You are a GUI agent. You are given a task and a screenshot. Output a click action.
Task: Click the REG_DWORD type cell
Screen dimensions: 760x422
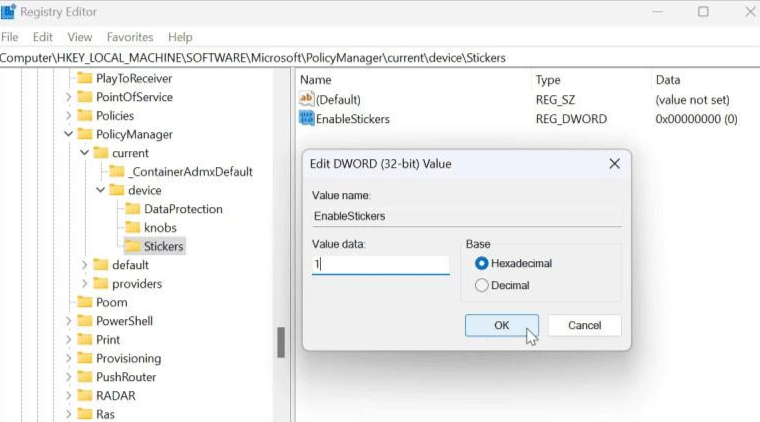tap(571, 119)
